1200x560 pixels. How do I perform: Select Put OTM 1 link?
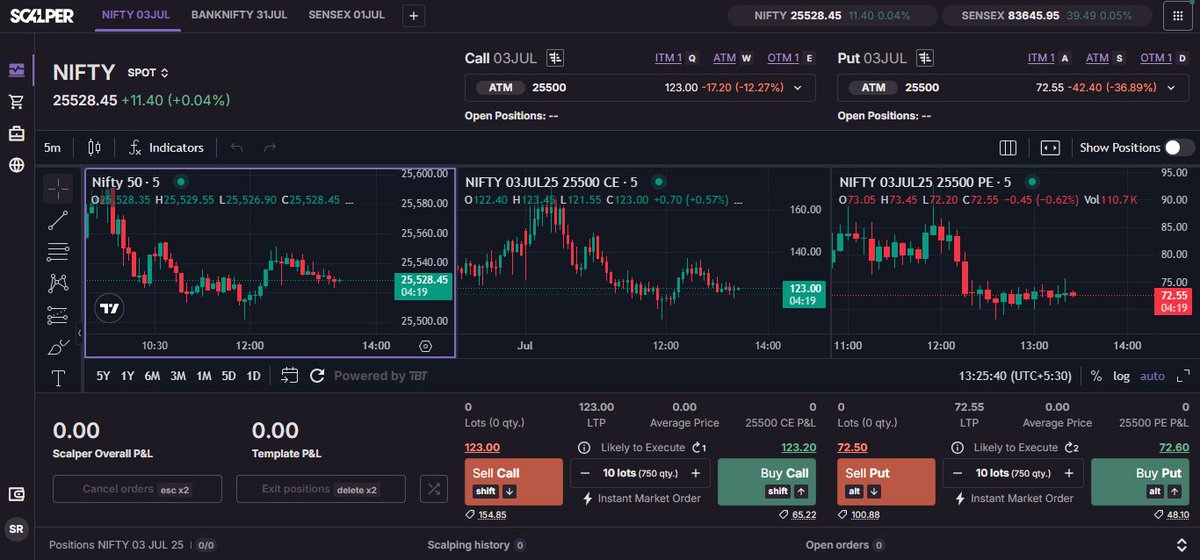pyautogui.click(x=1155, y=58)
